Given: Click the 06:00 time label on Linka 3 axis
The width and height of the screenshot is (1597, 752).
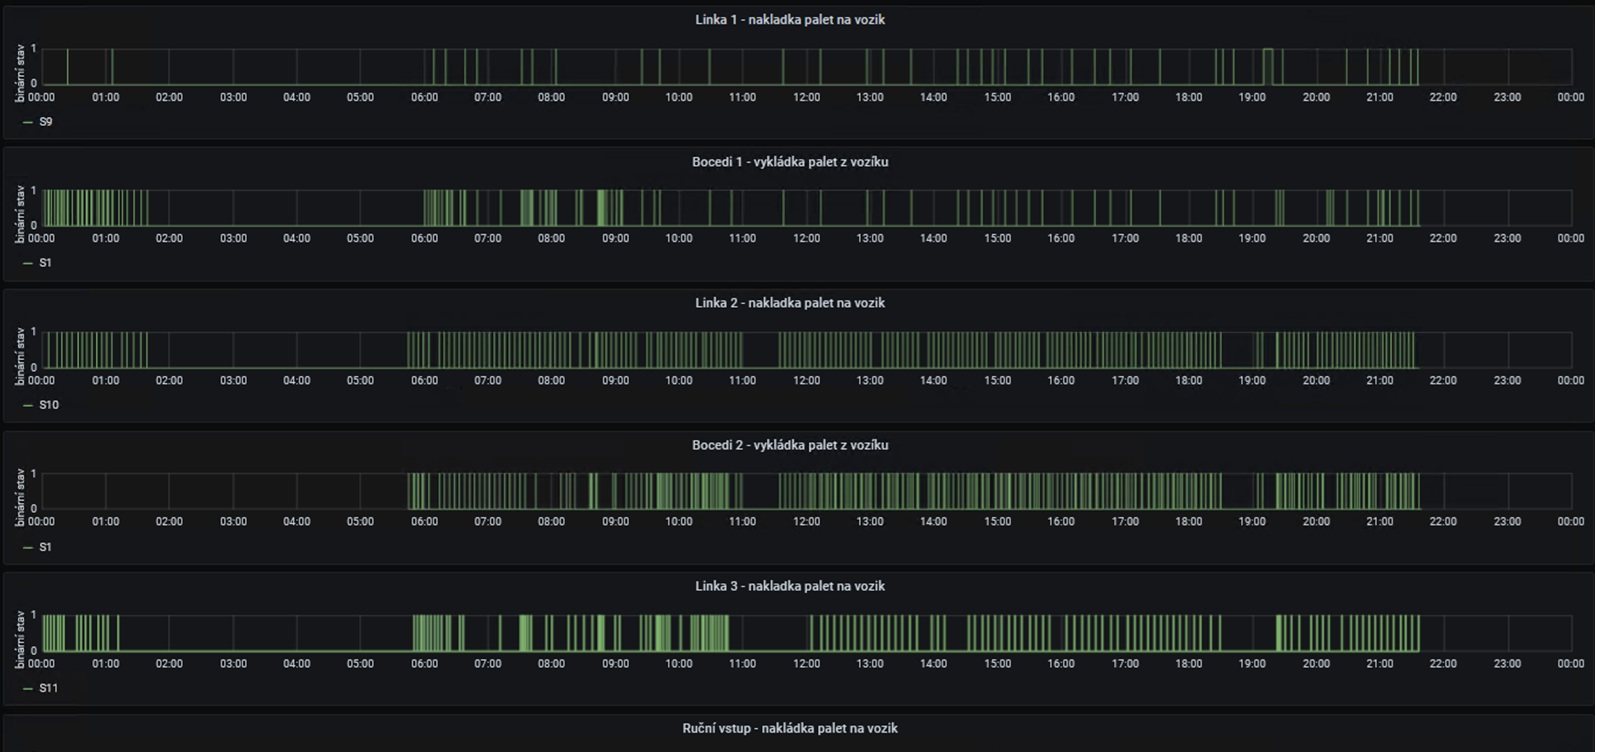Looking at the screenshot, I should tap(424, 663).
